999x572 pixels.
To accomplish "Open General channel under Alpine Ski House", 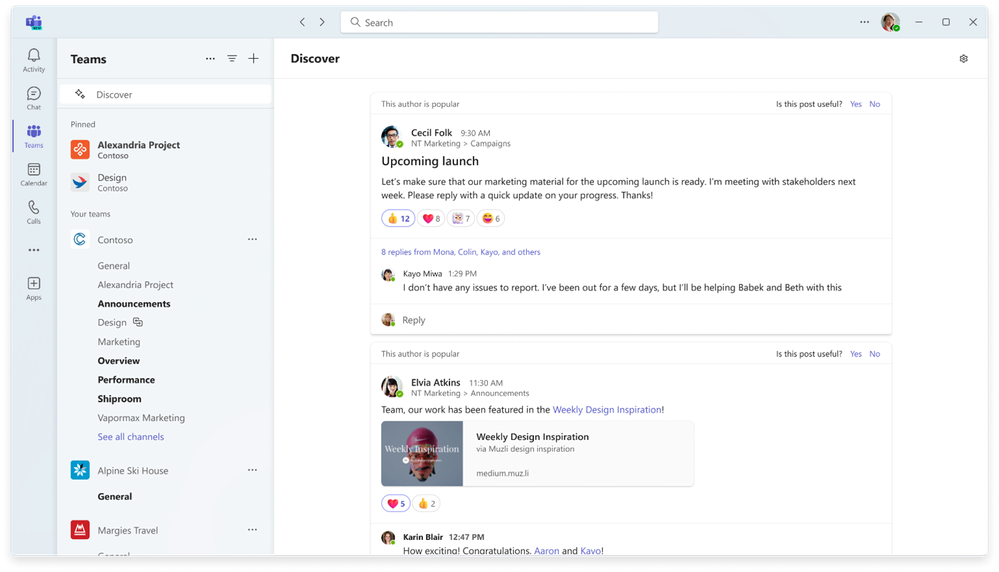I will (x=115, y=496).
